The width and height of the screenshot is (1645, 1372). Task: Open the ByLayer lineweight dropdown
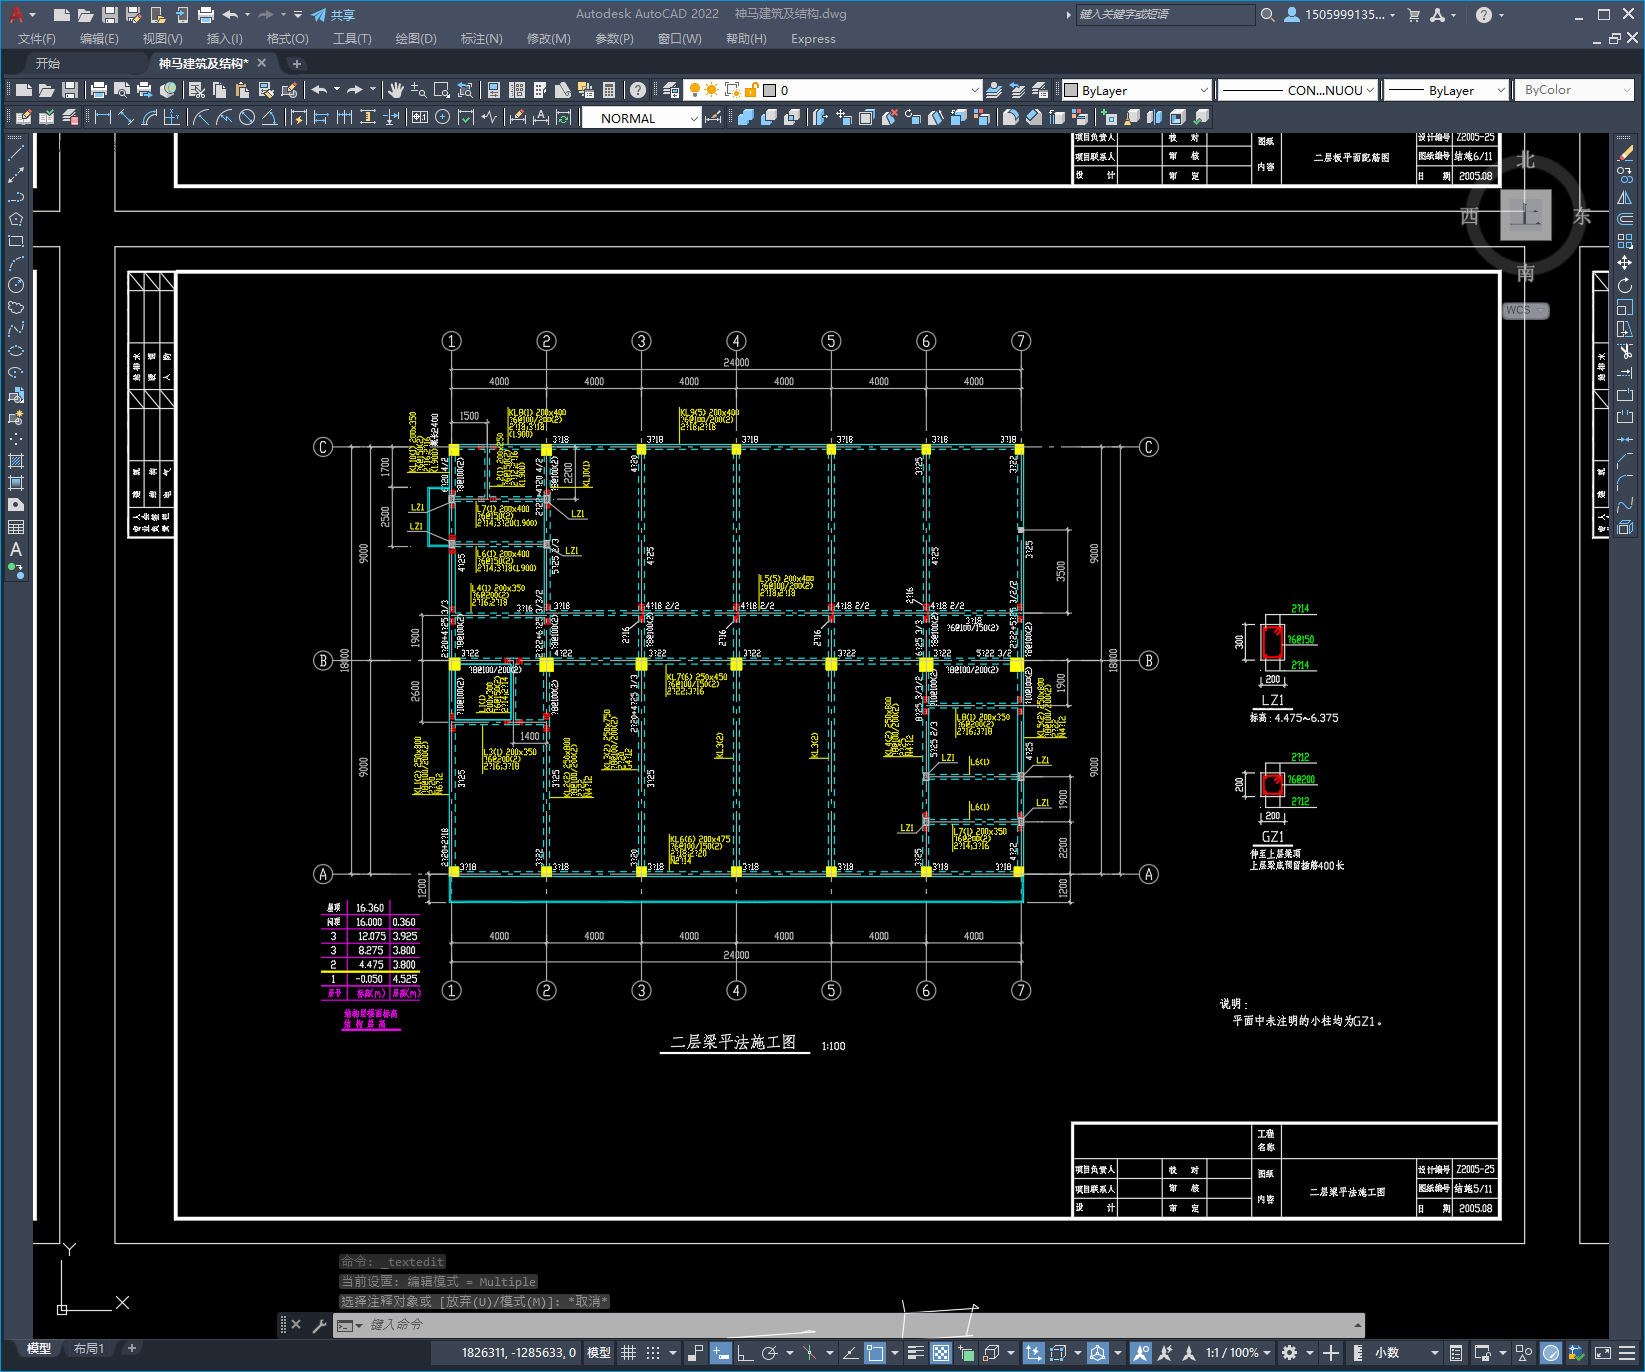[1446, 90]
